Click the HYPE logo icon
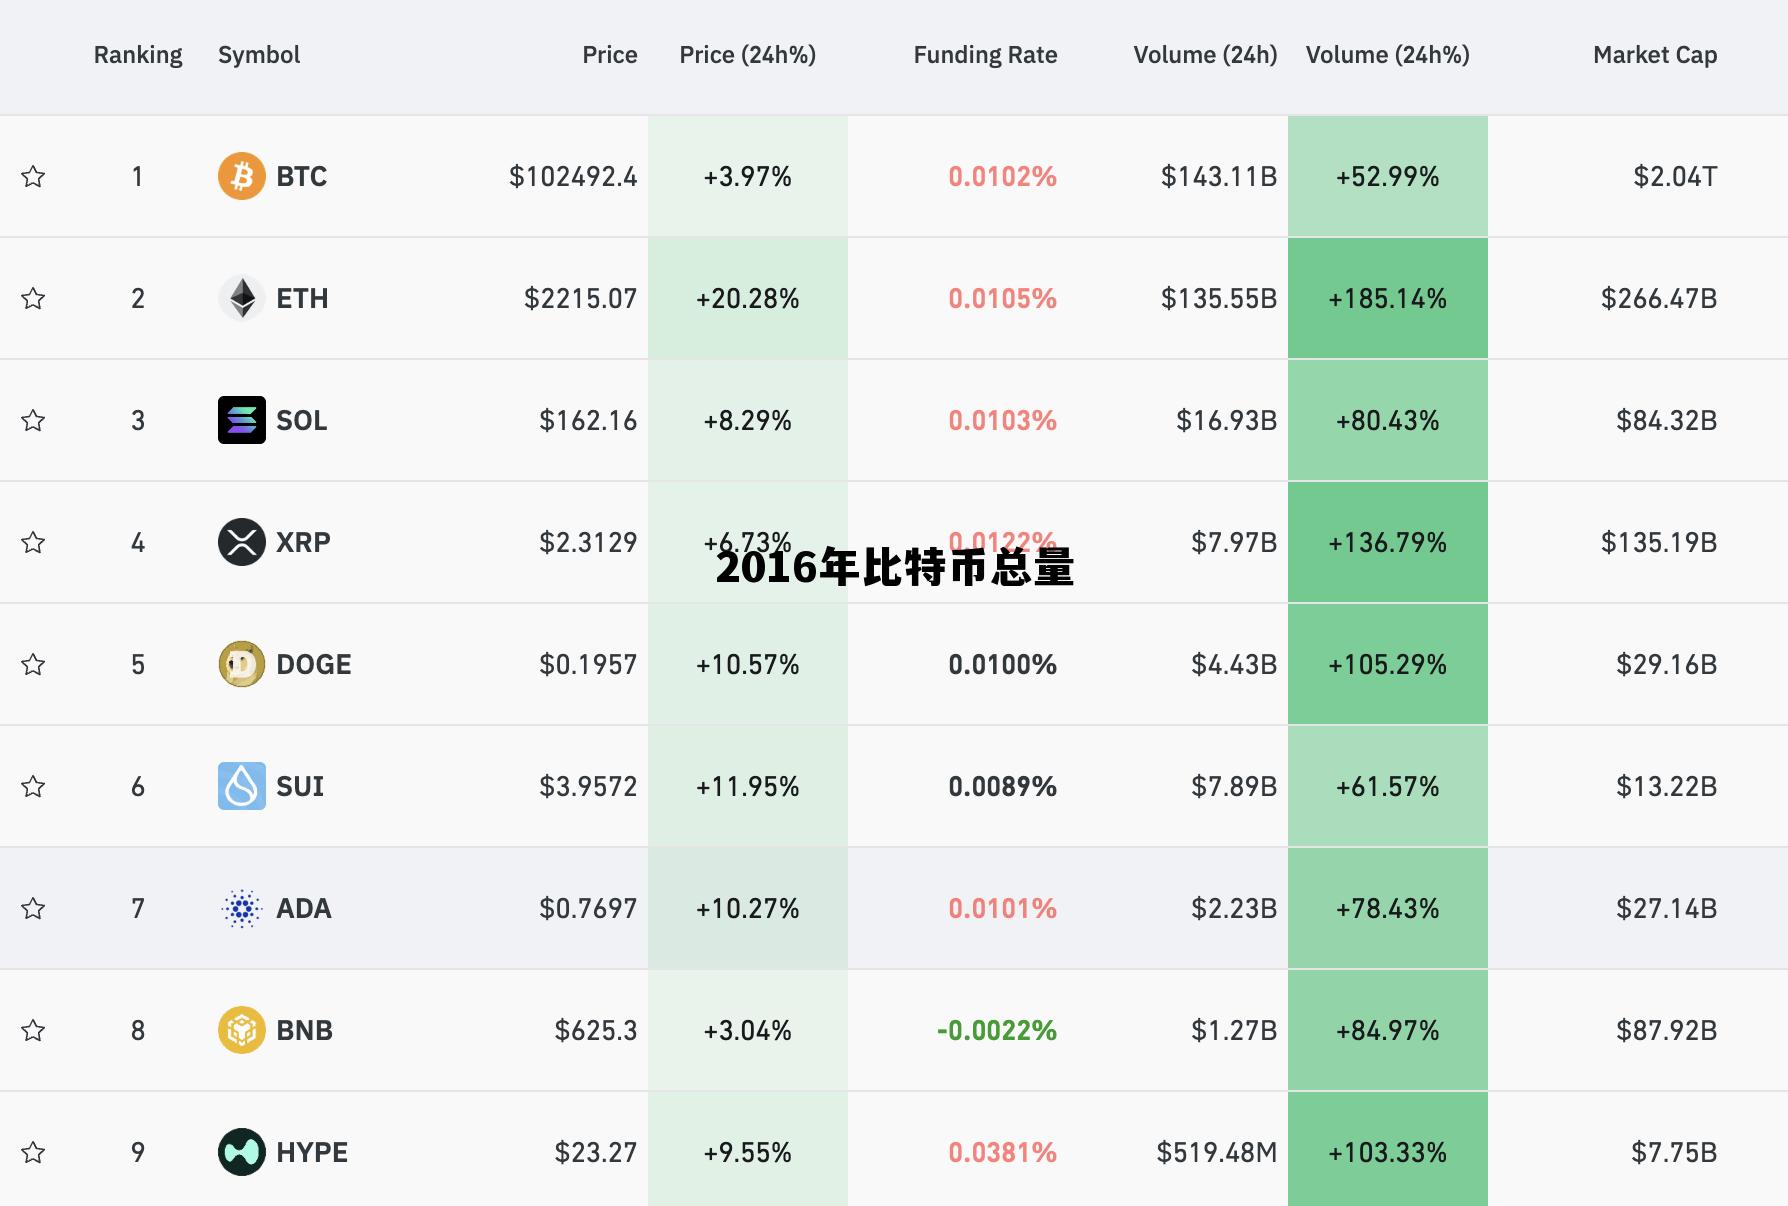The image size is (1788, 1206). tap(241, 1152)
